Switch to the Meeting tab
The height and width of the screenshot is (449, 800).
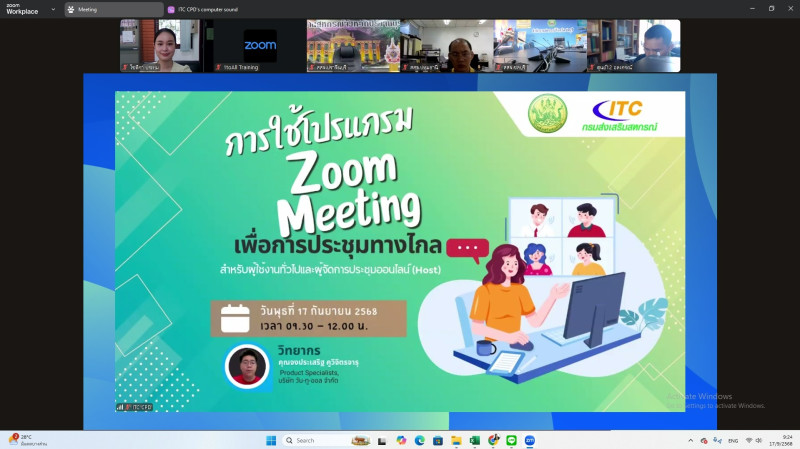(x=114, y=9)
